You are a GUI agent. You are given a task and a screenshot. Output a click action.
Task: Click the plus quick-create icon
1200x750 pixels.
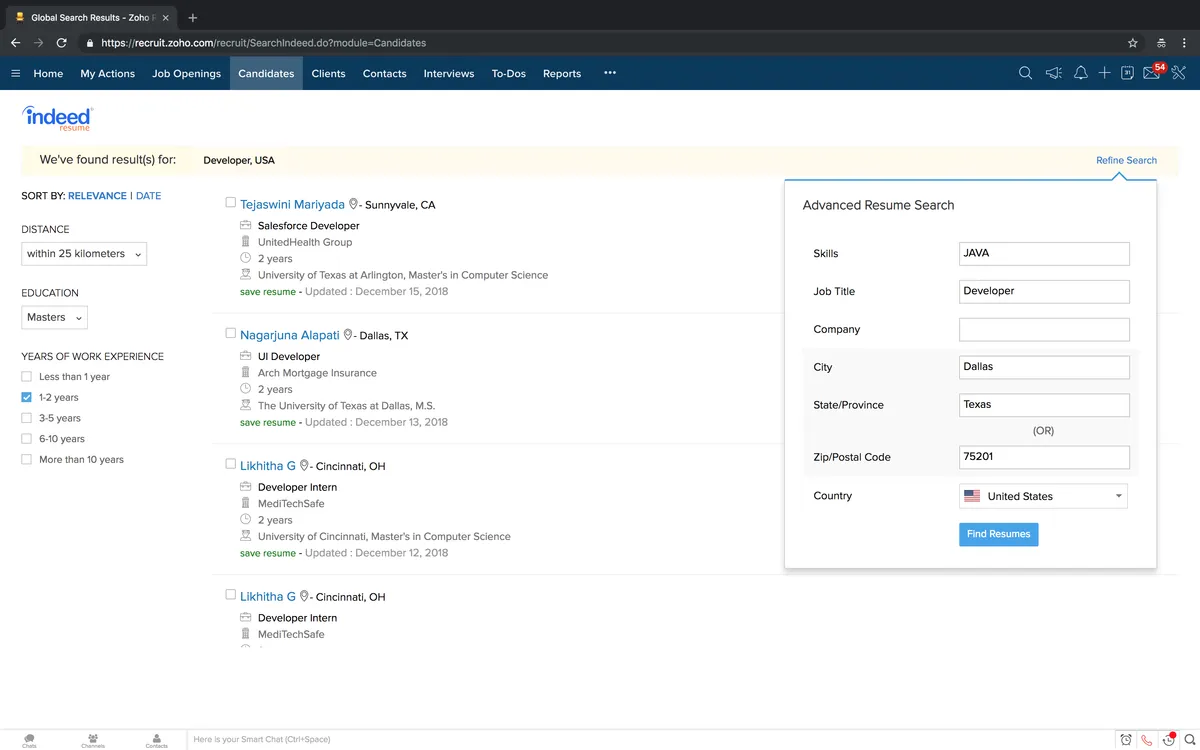(x=1104, y=73)
